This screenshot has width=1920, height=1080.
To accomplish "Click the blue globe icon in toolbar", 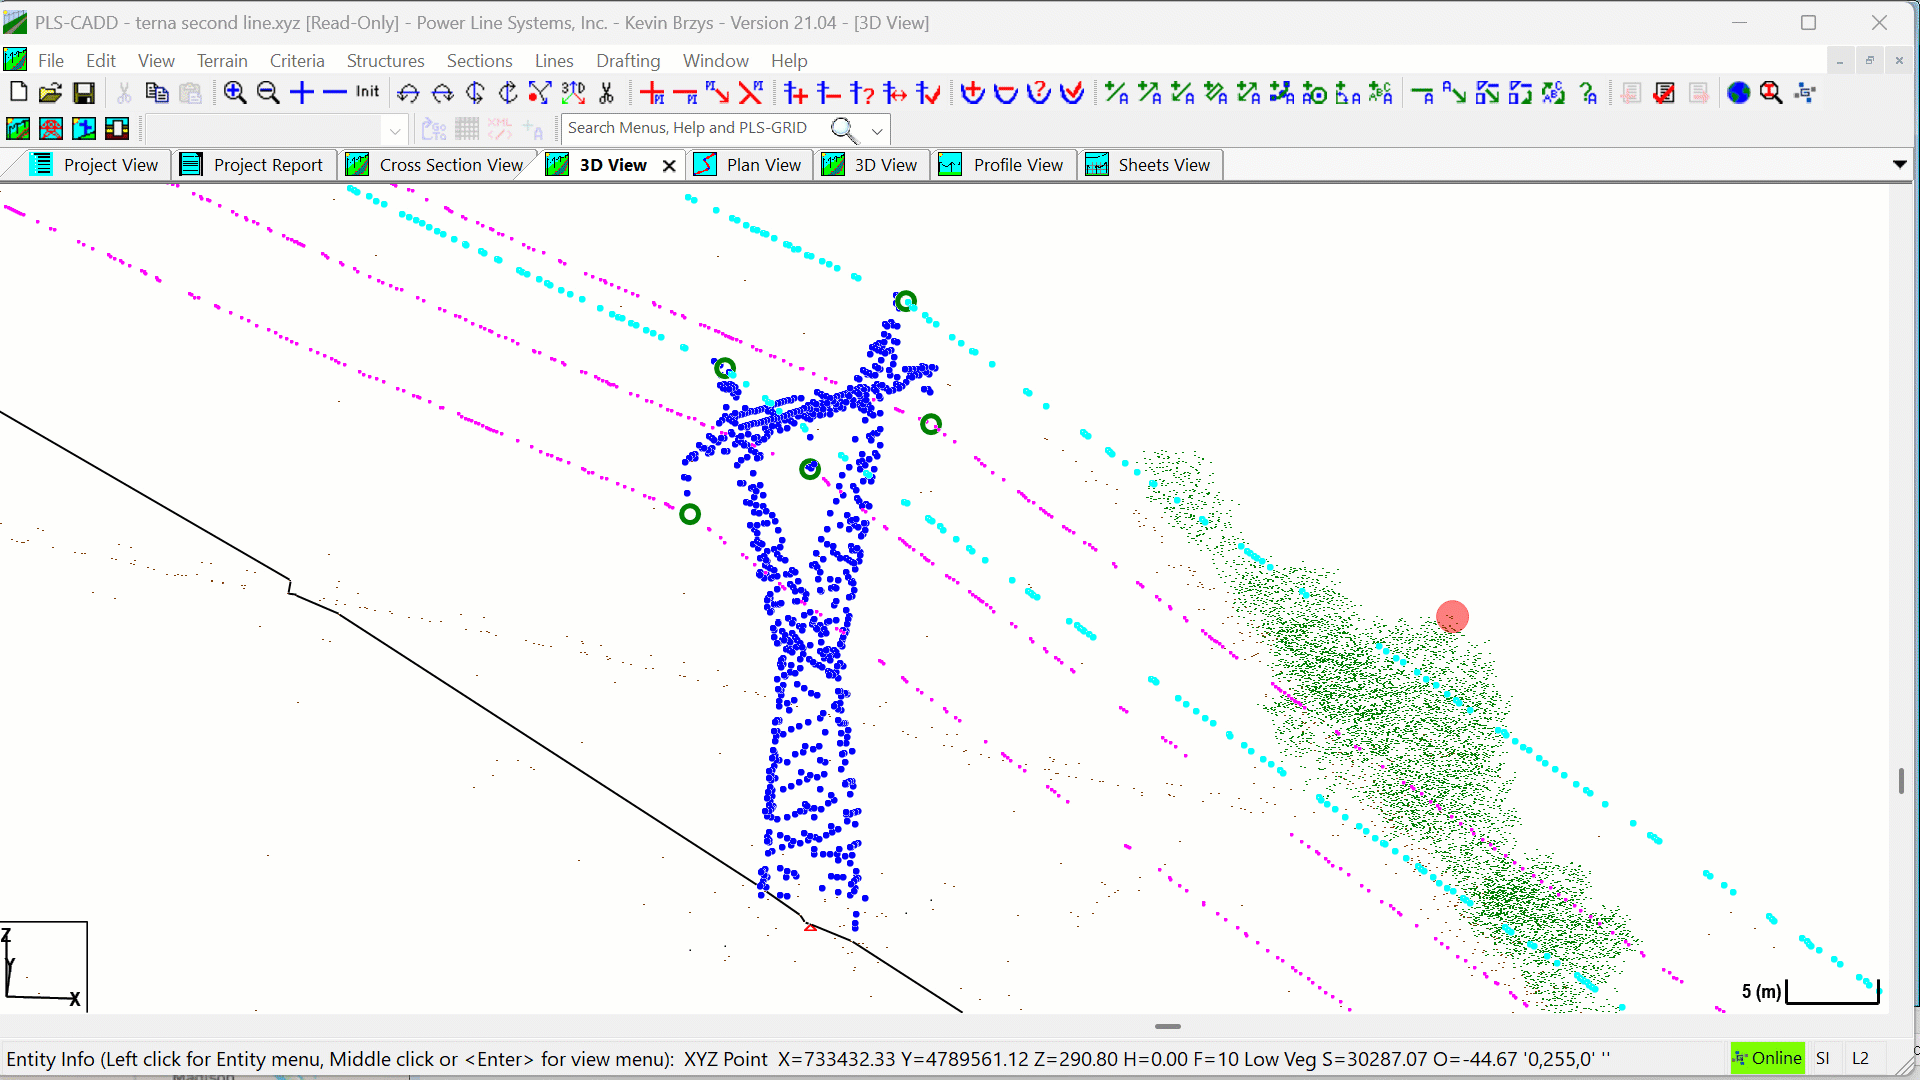I will click(1739, 93).
